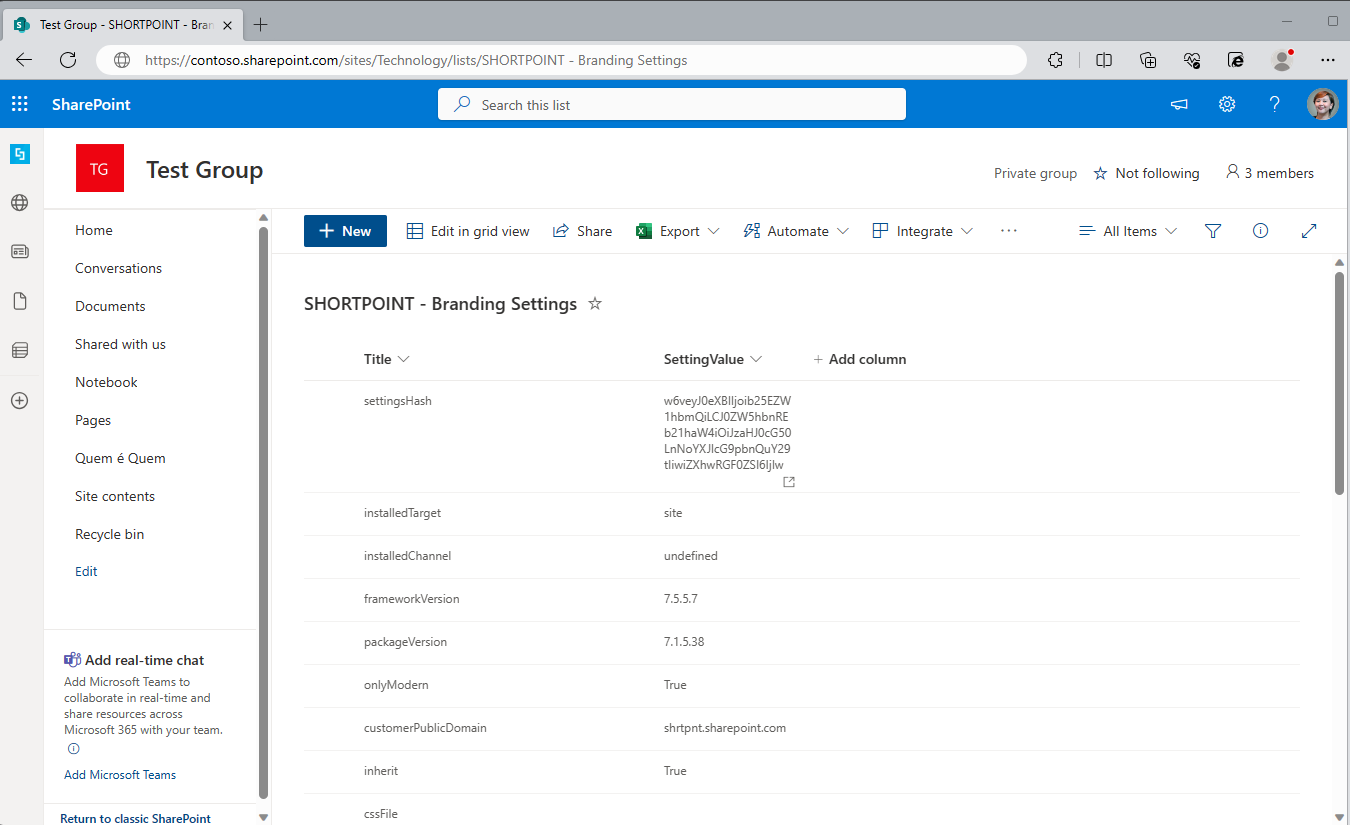Go to Home in site navigation
The height and width of the screenshot is (825, 1350).
pos(94,230)
